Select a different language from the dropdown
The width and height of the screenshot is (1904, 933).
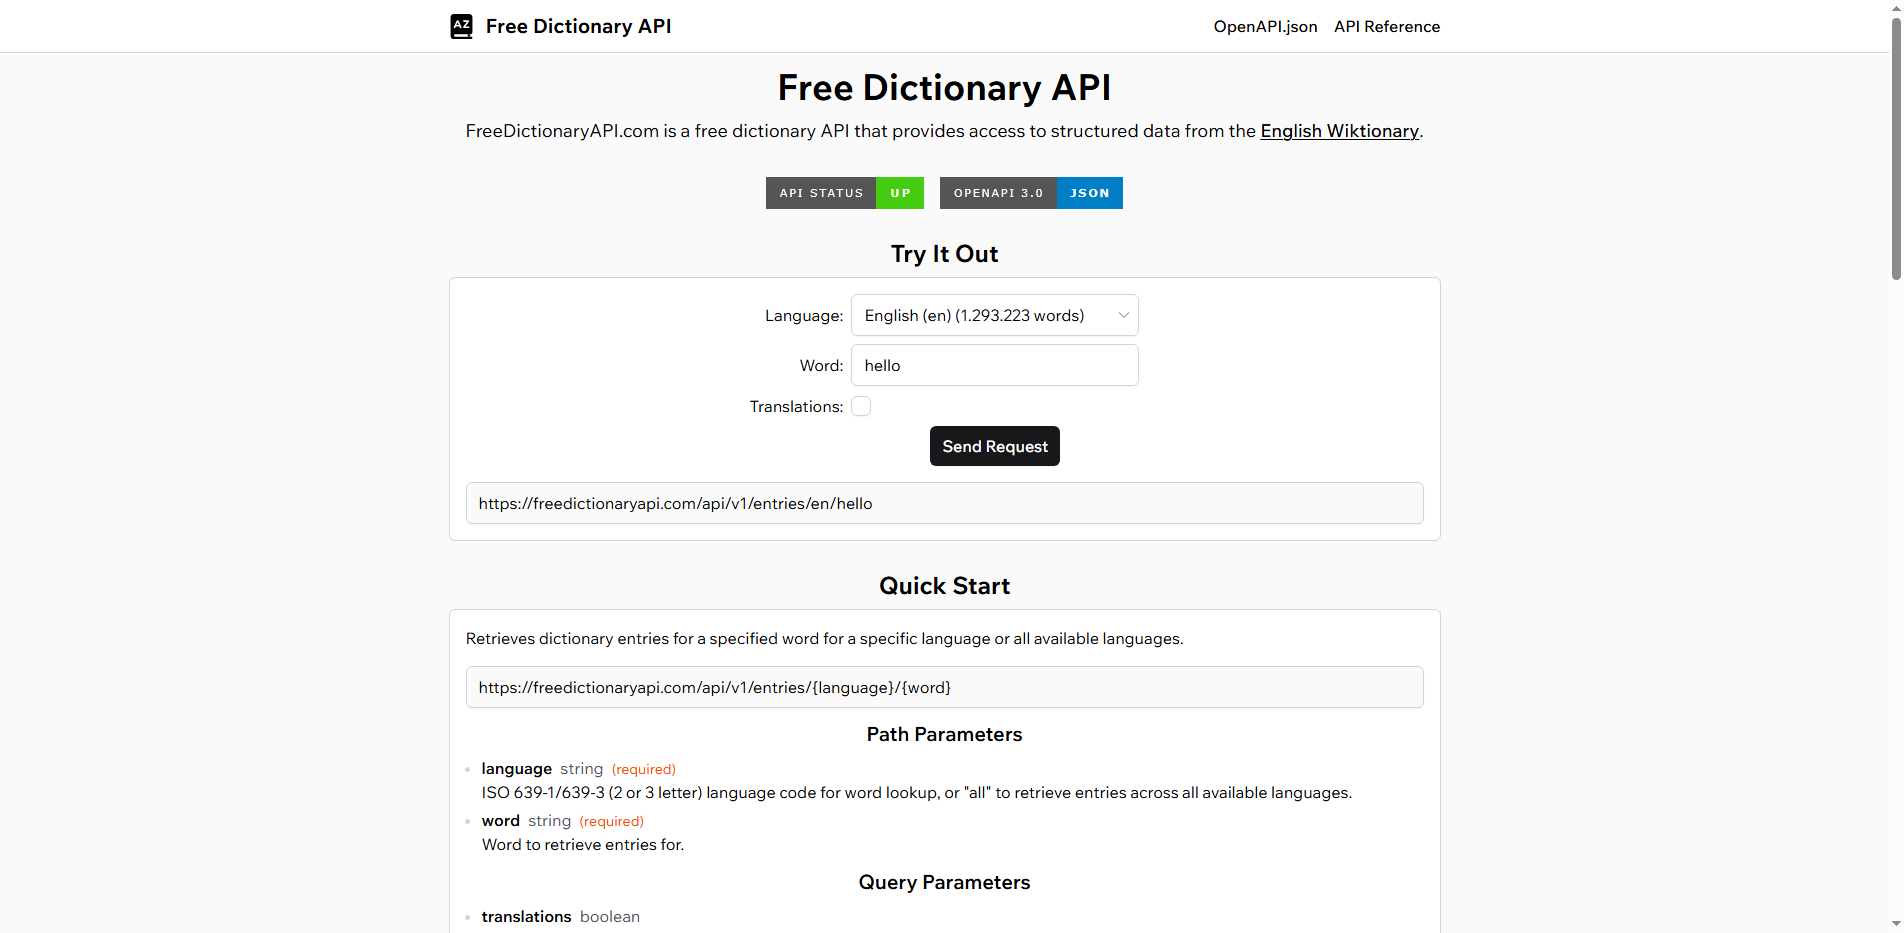click(x=994, y=315)
